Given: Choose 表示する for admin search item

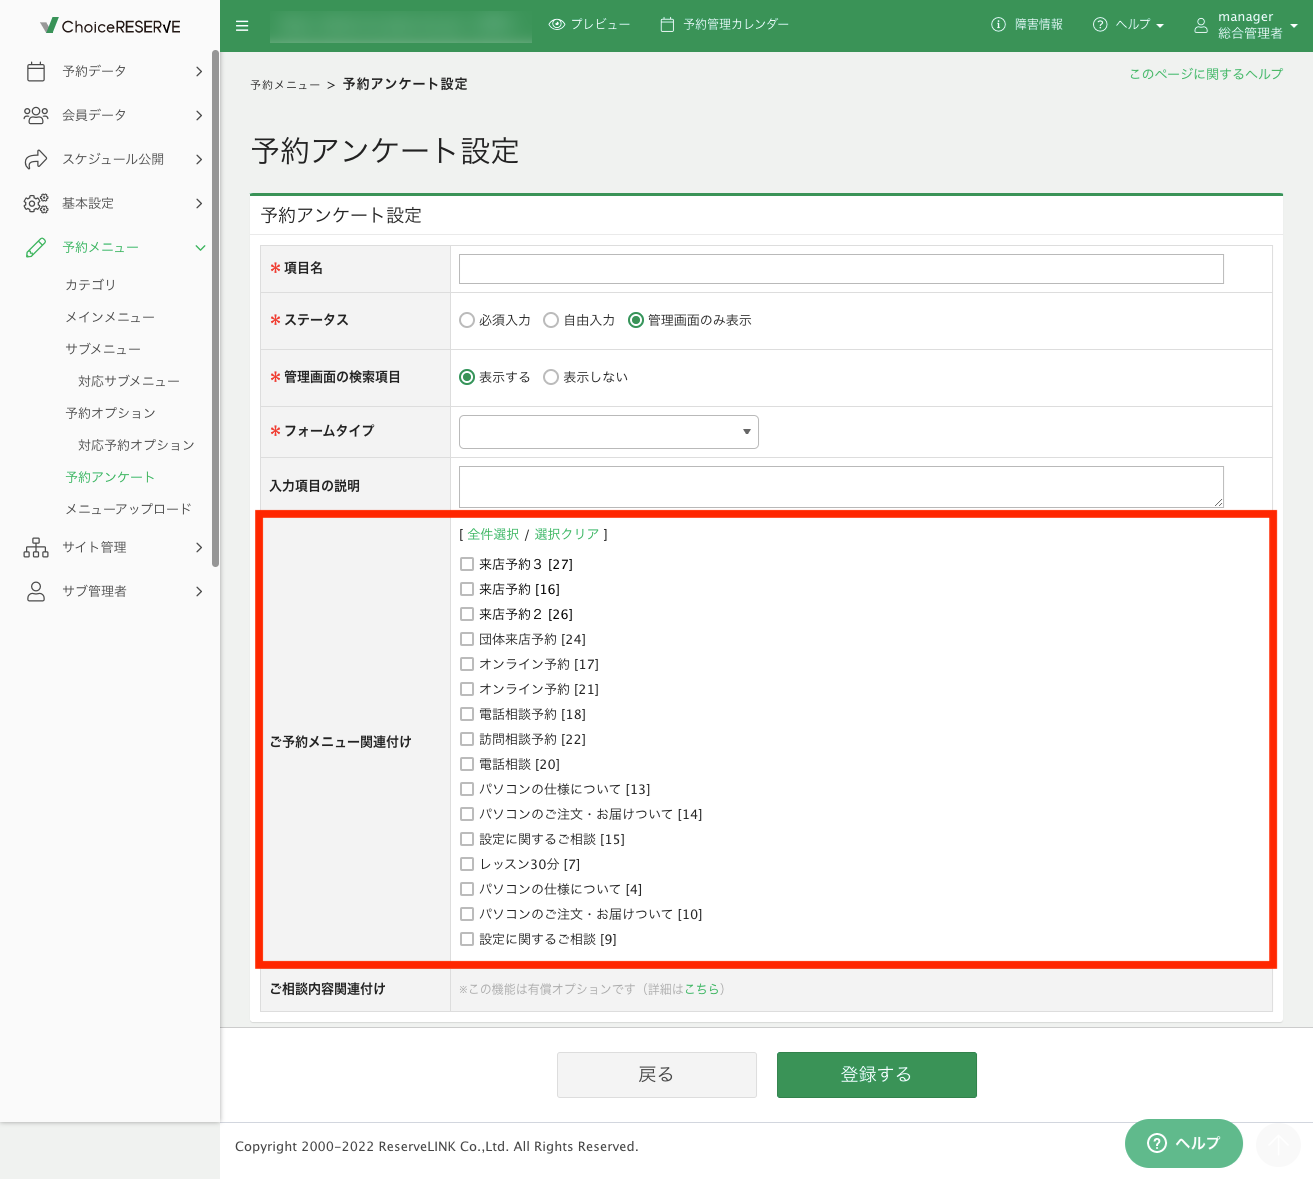Looking at the screenshot, I should [467, 377].
